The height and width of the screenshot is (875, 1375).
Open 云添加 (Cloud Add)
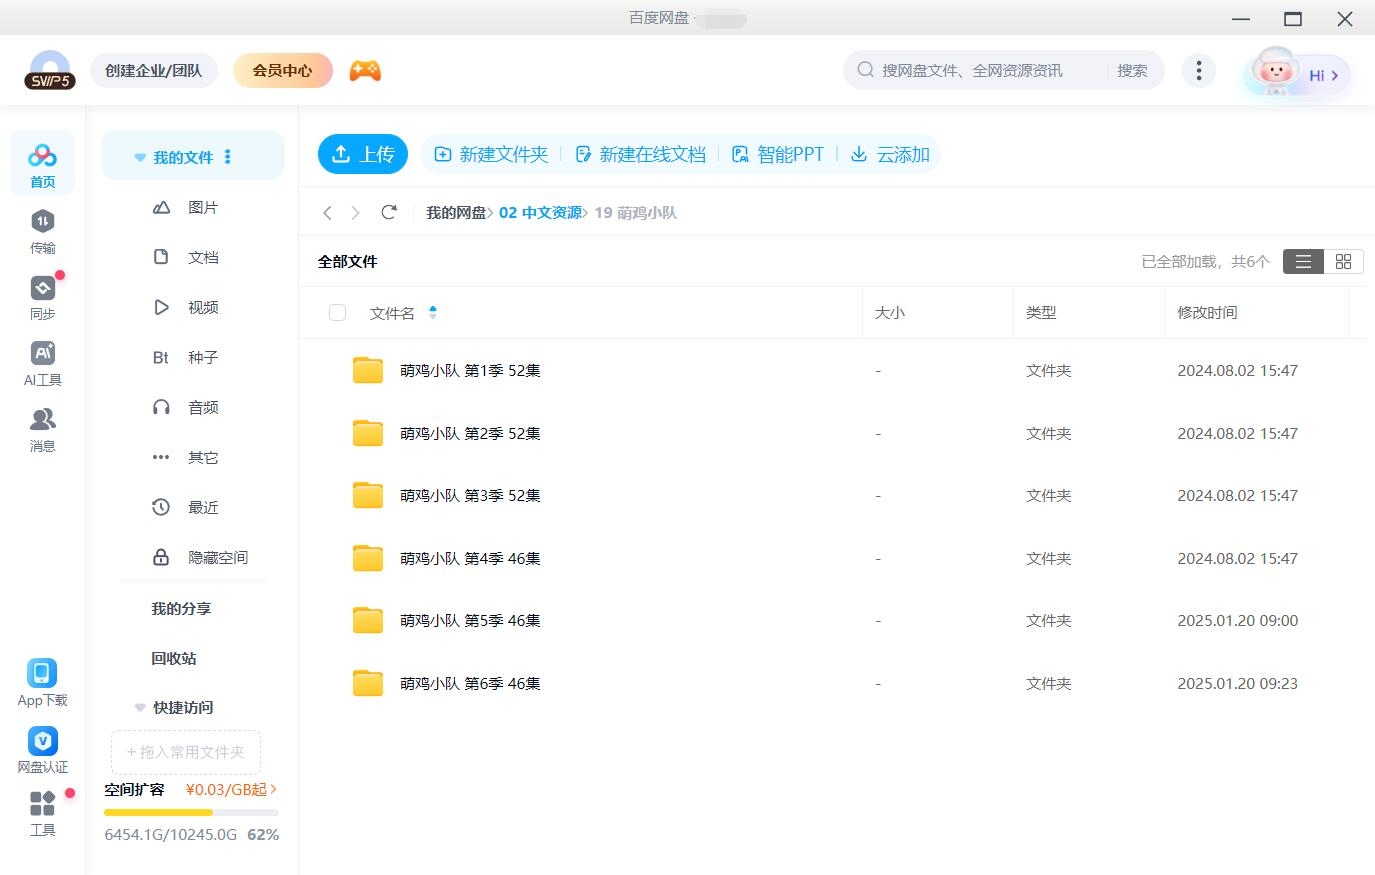tap(889, 154)
